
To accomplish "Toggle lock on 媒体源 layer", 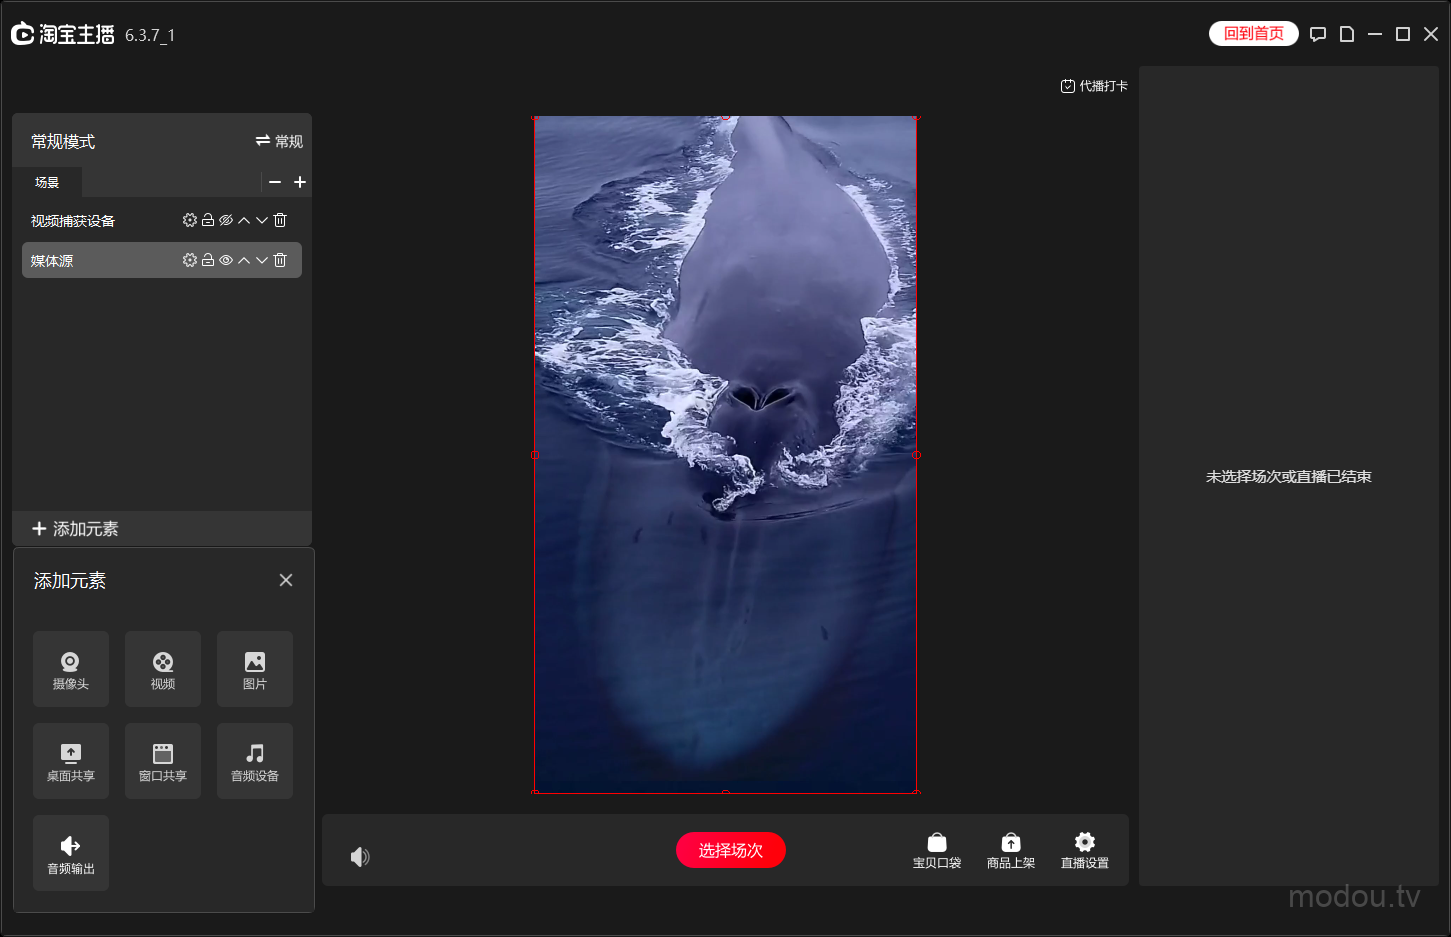I will 208,260.
